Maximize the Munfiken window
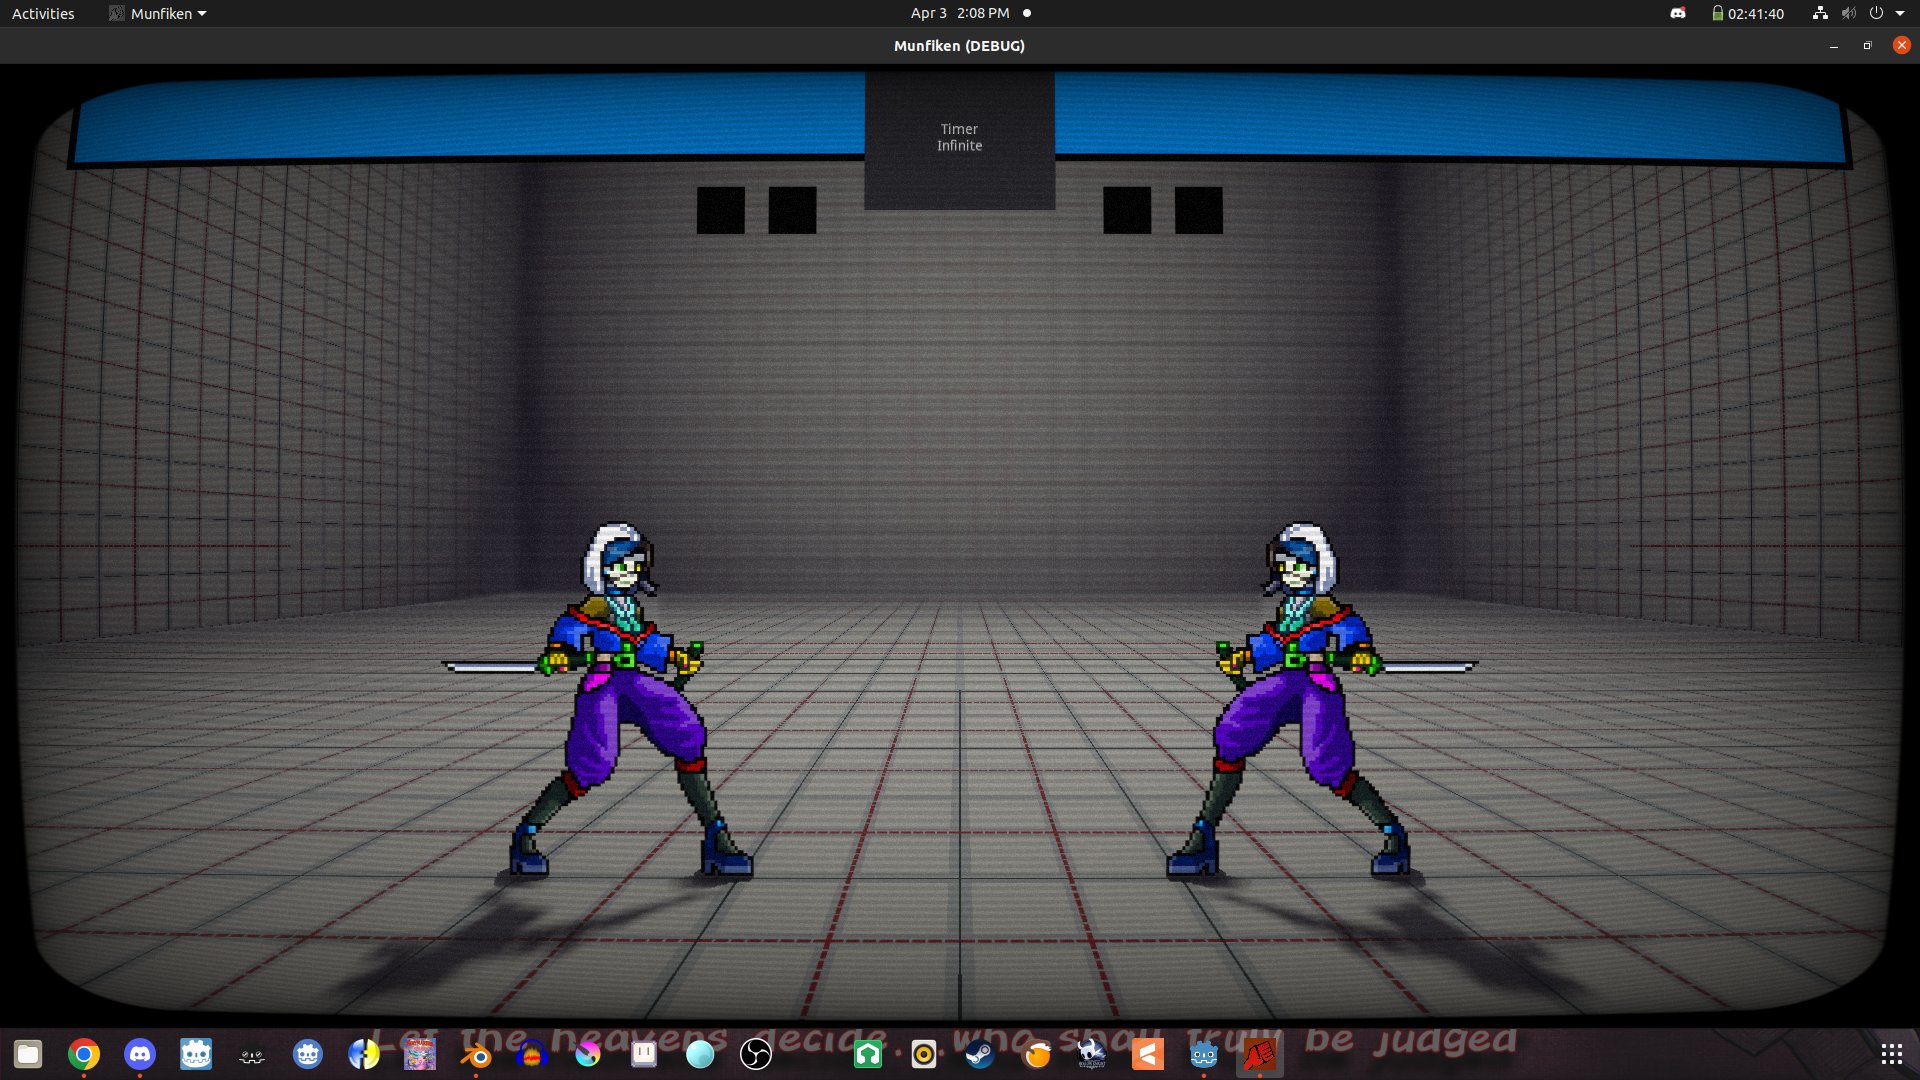 point(1867,46)
